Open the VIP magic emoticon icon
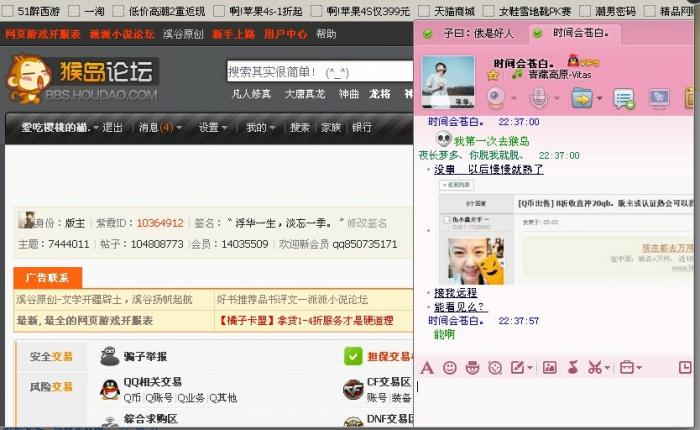 point(472,368)
